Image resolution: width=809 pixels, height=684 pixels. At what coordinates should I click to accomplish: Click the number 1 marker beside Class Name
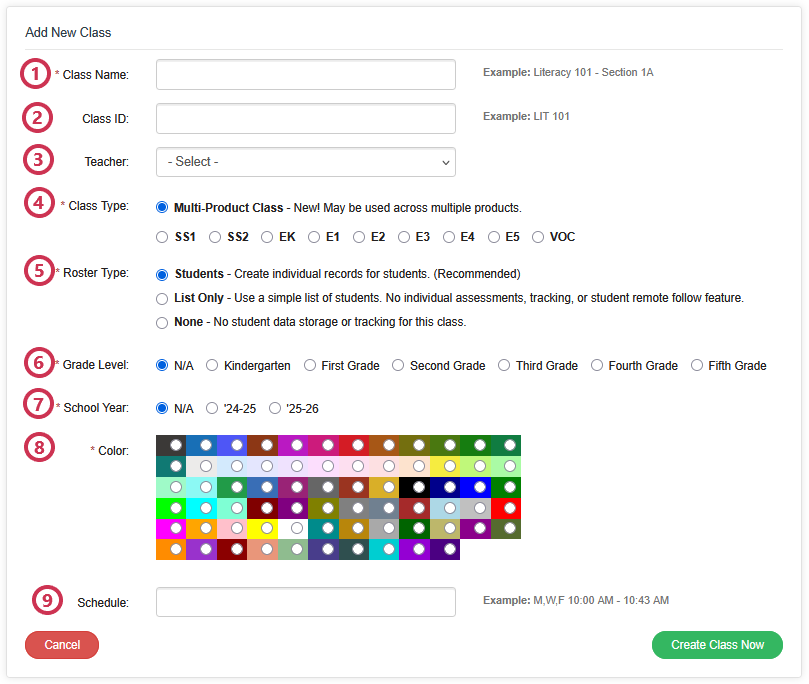(x=37, y=74)
